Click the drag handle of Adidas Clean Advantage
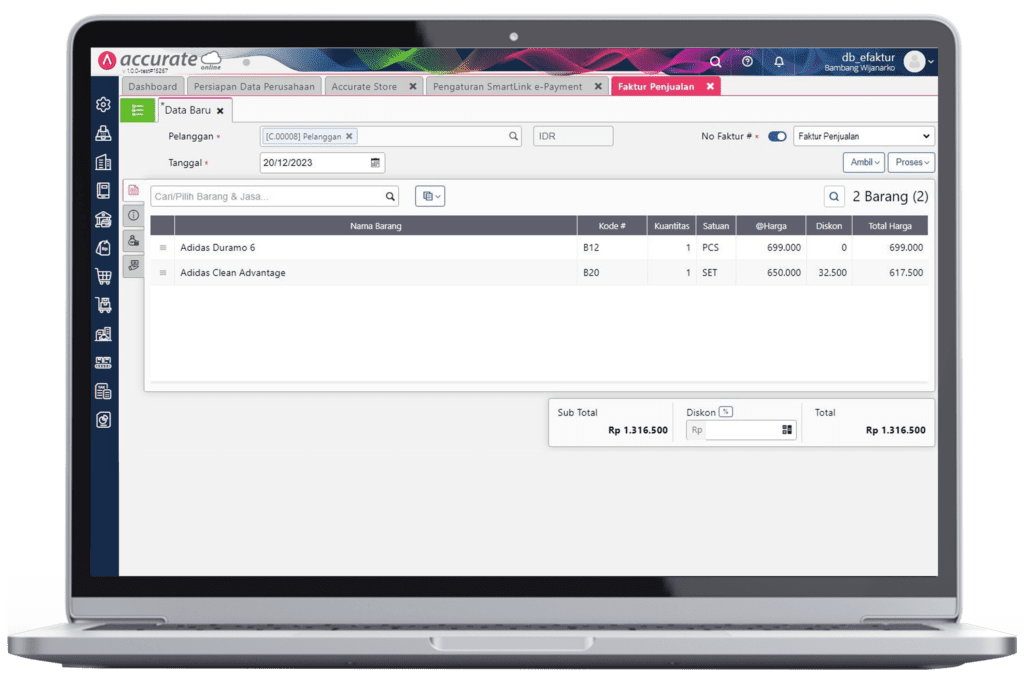The height and width of the screenshot is (683, 1024). coord(163,273)
